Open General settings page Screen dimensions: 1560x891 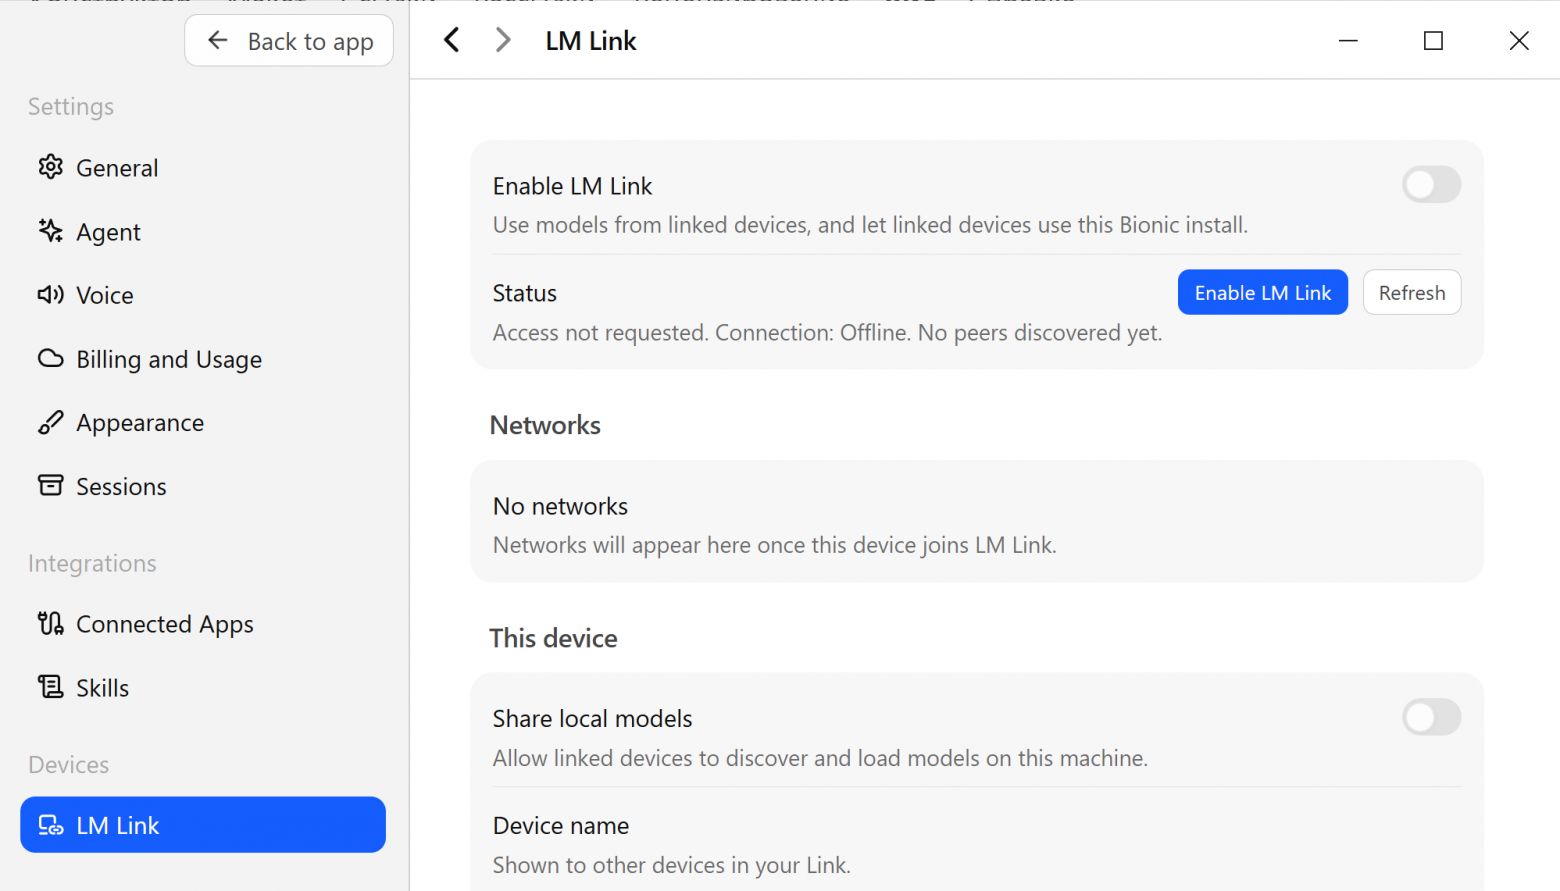[x=203, y=167]
